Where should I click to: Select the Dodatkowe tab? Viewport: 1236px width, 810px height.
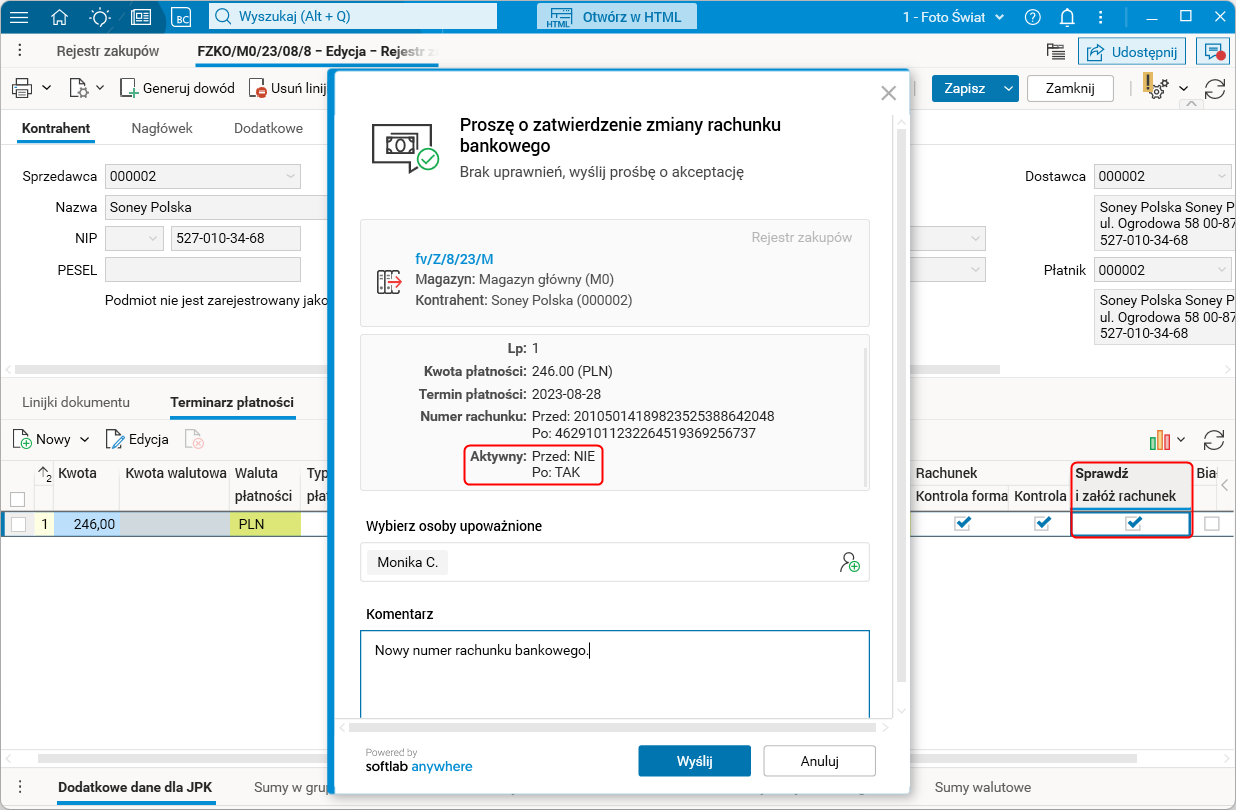click(x=268, y=128)
